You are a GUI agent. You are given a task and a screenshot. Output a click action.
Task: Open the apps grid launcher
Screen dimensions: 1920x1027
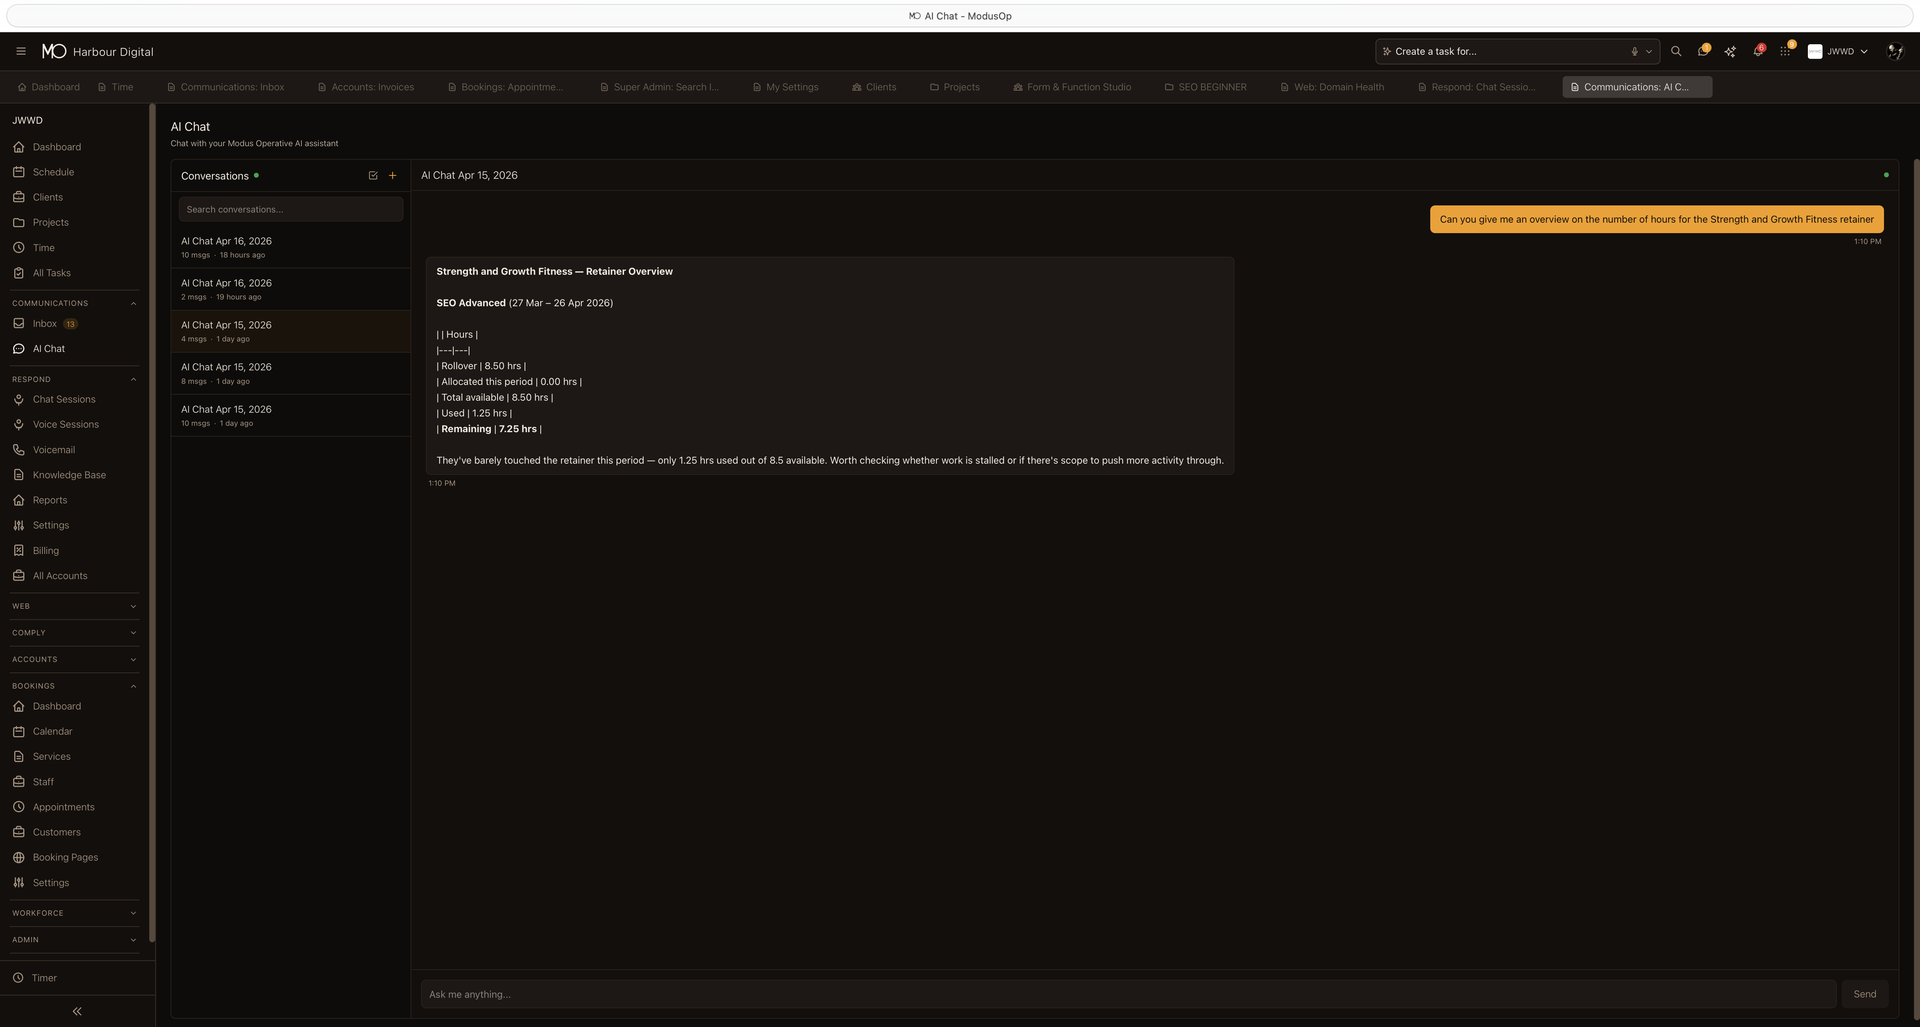click(x=1784, y=51)
